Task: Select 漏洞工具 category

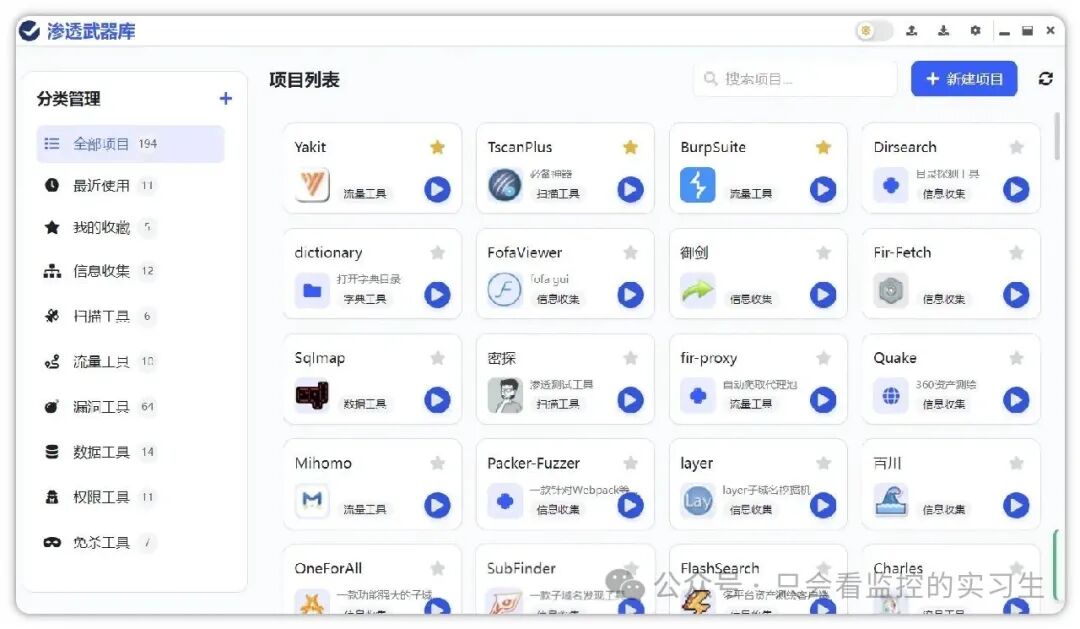Action: click(x=130, y=406)
